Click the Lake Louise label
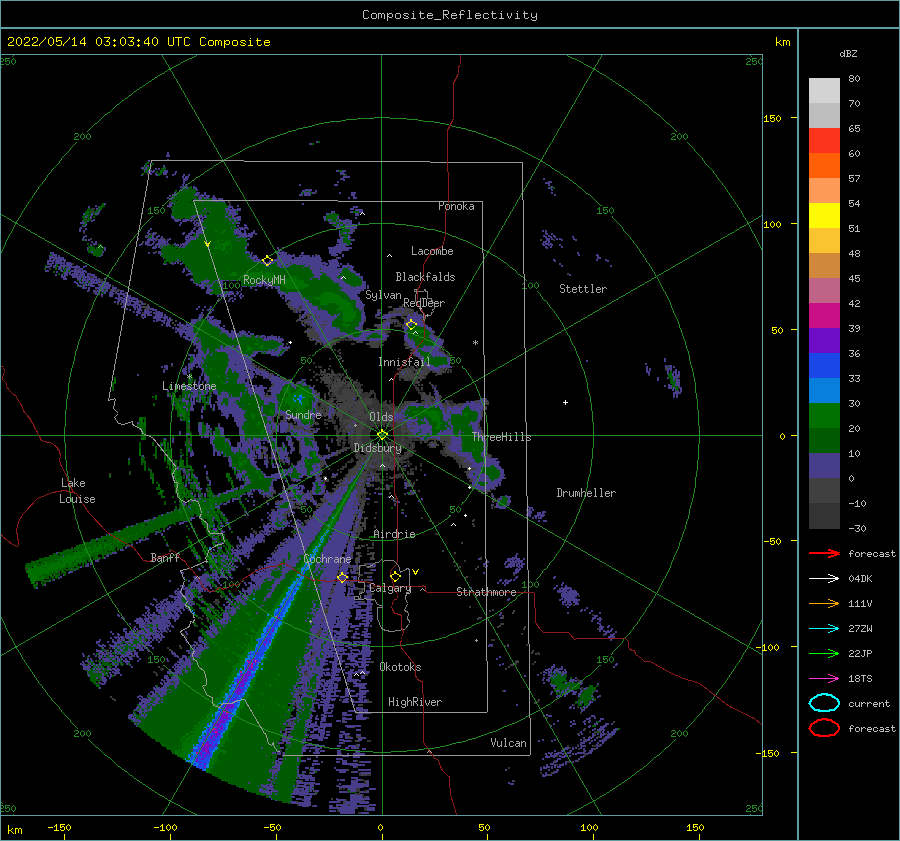Image resolution: width=900 pixels, height=841 pixels. click(77, 491)
